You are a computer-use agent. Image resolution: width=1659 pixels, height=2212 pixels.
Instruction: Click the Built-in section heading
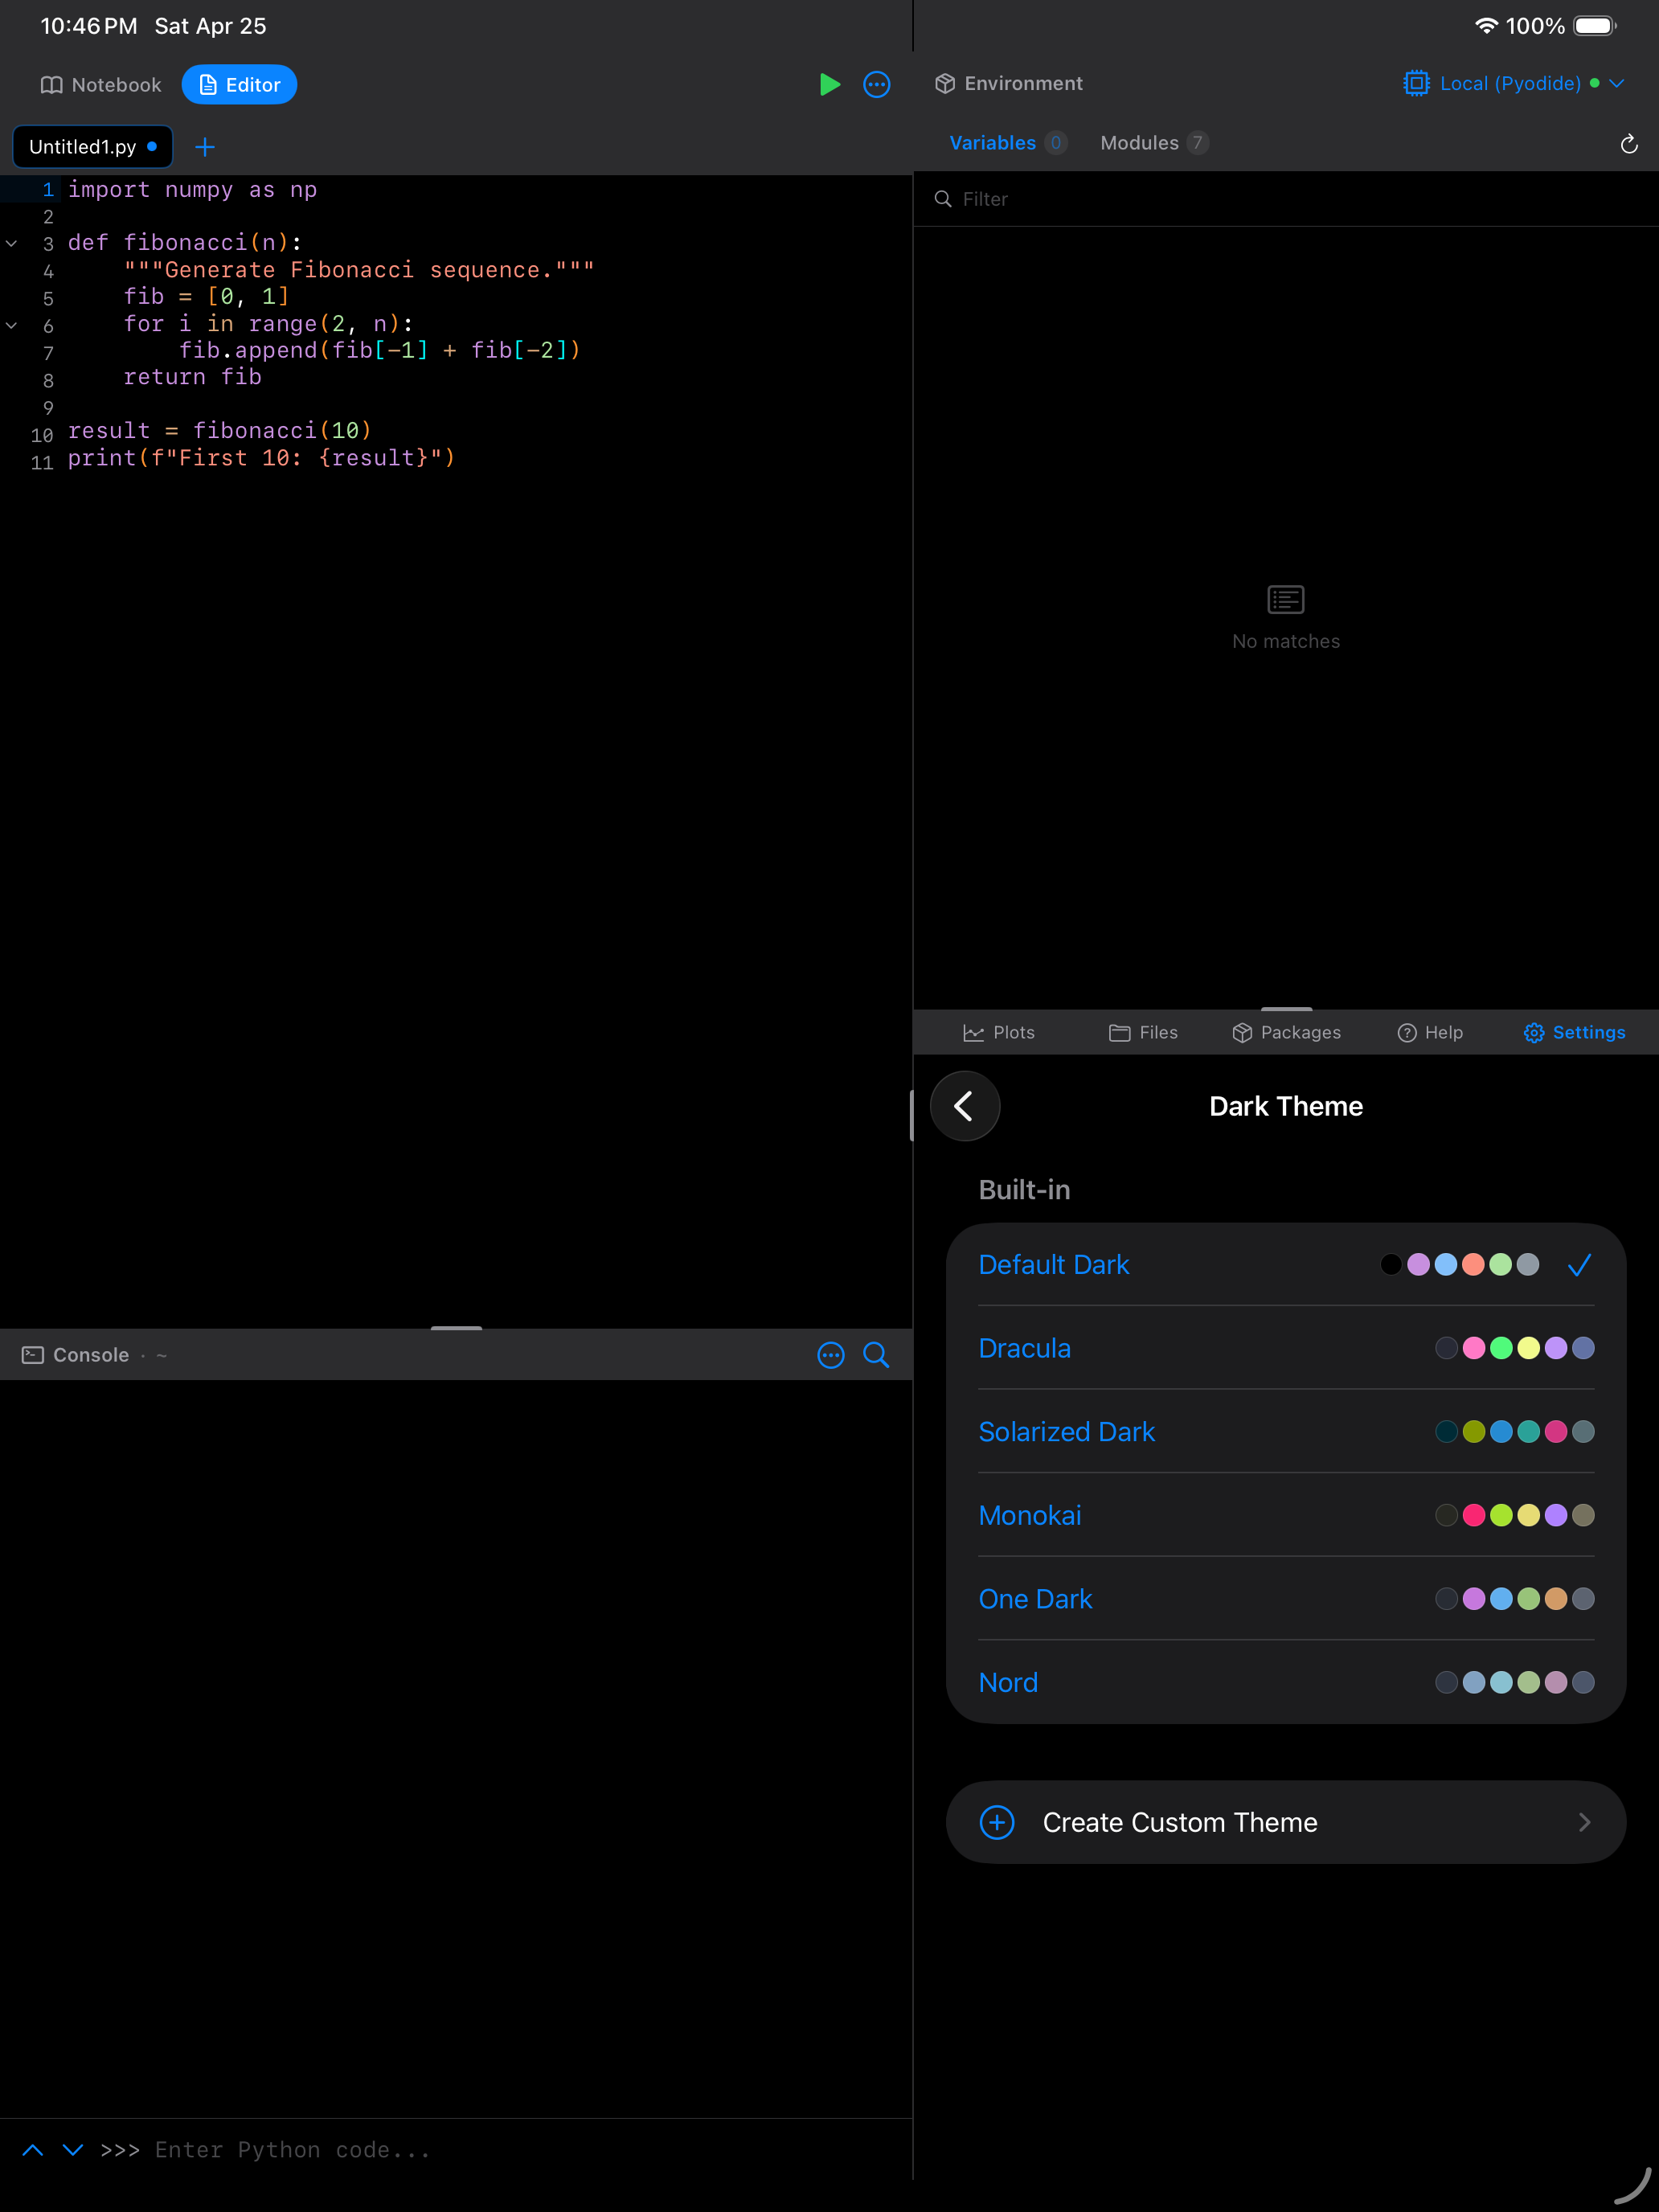(1024, 1190)
